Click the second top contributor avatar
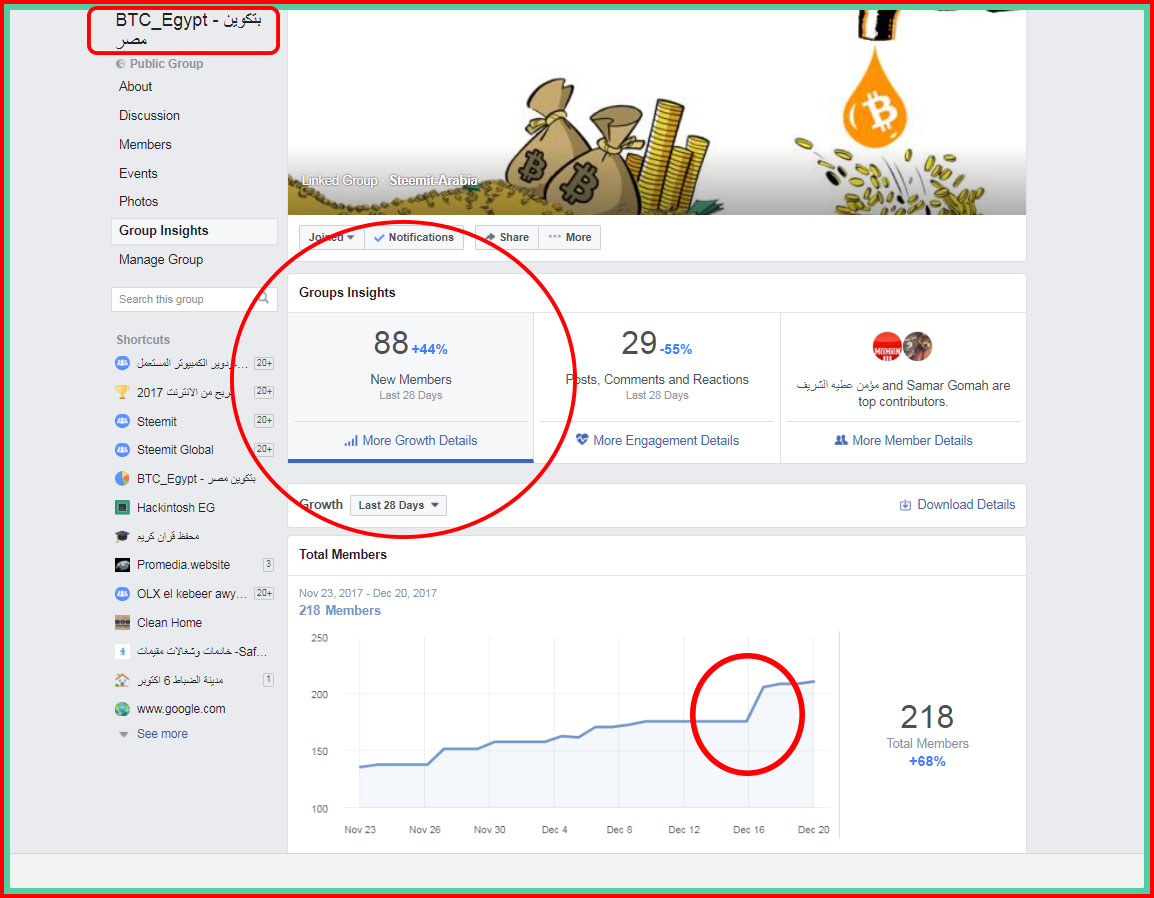The image size is (1154, 898). tap(918, 346)
